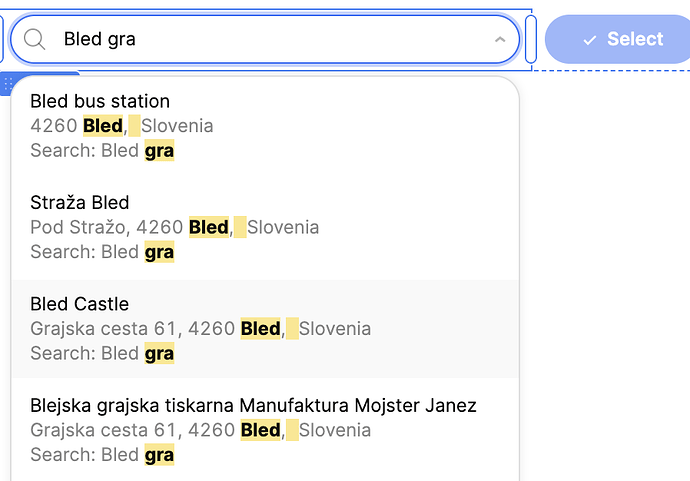This screenshot has width=690, height=481.
Task: Choose the "Bled bus station" suggestion
Action: pyautogui.click(x=265, y=126)
